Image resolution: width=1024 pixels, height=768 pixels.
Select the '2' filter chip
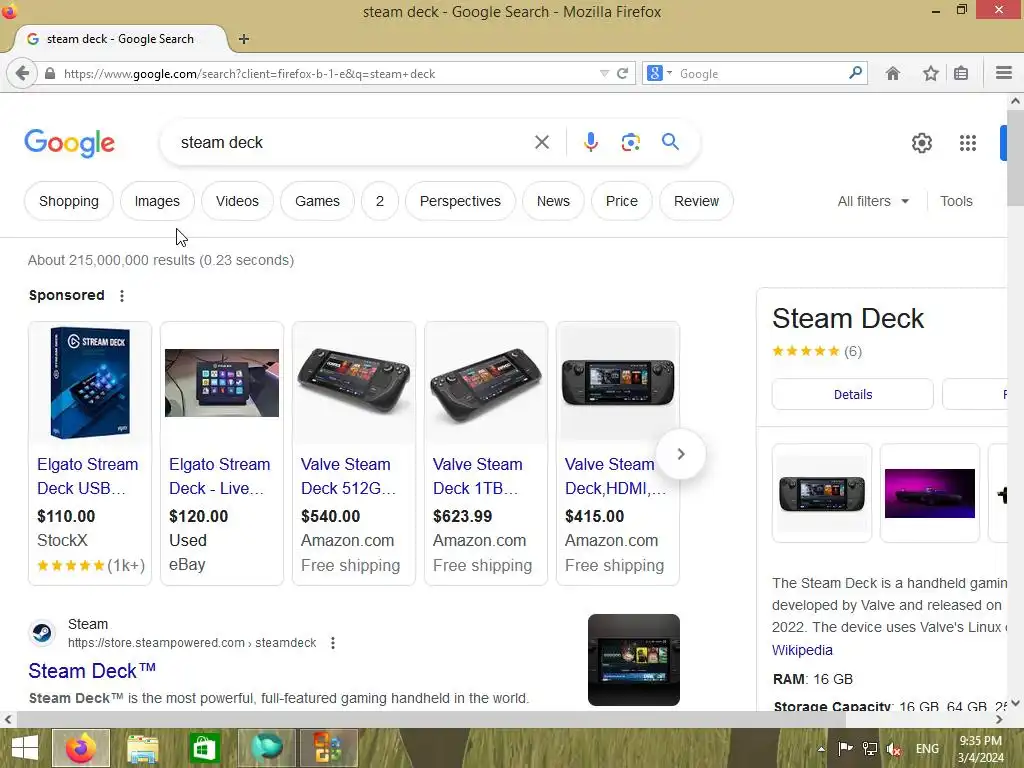pos(379,201)
